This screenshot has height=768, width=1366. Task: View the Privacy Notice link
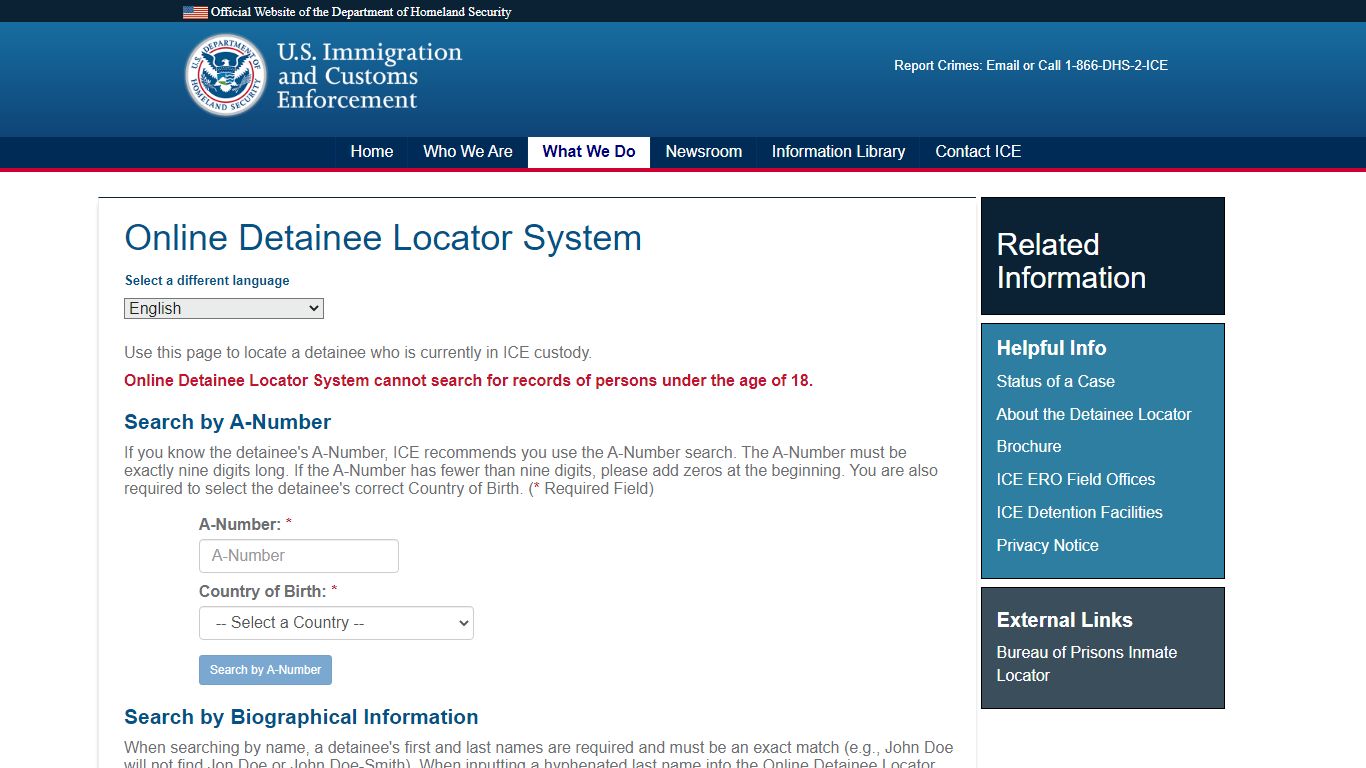[1048, 545]
